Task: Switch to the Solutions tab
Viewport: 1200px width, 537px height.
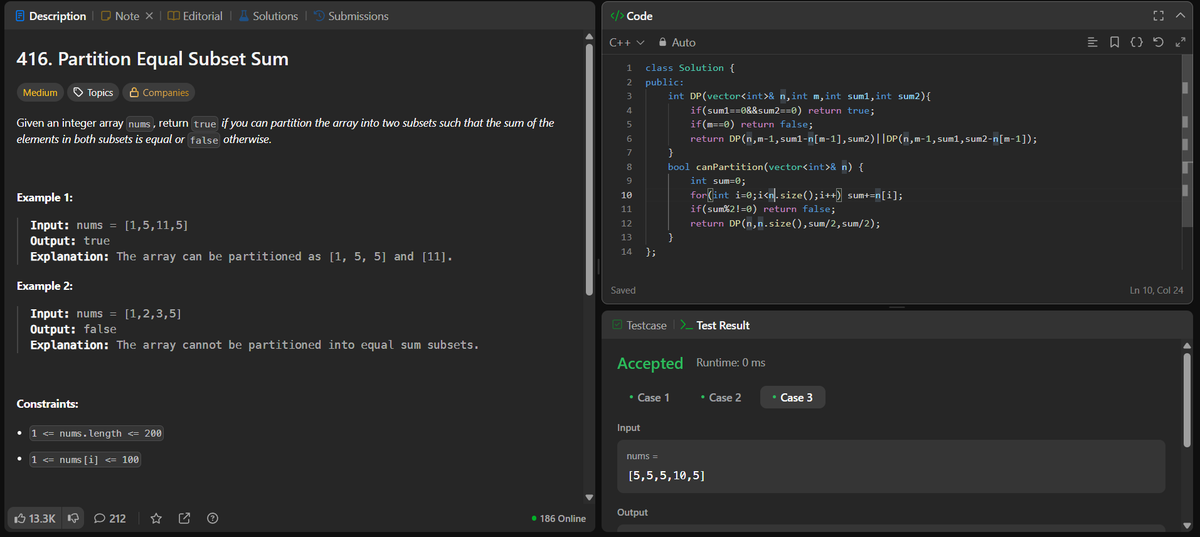Action: point(268,16)
